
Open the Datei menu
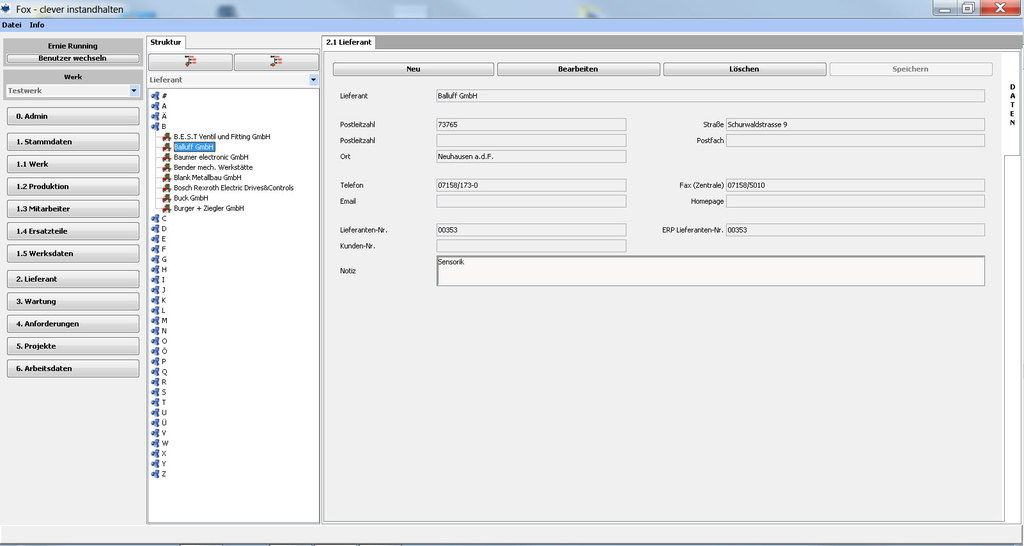[x=11, y=24]
